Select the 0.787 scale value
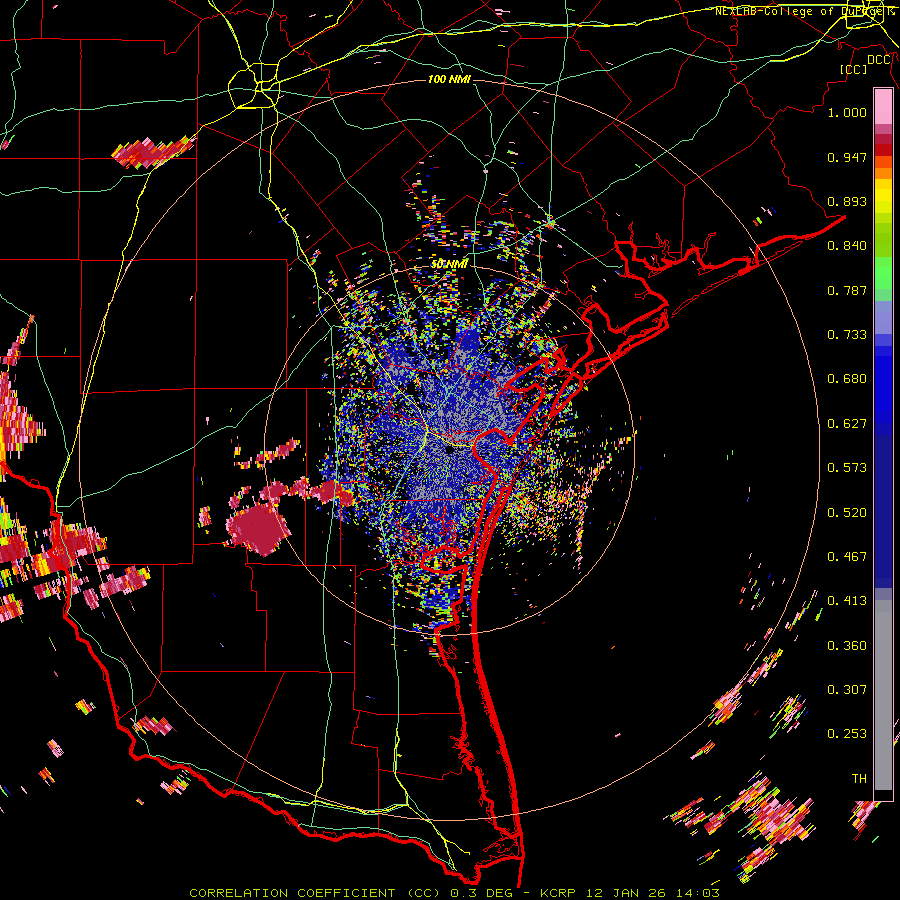The width and height of the screenshot is (900, 900). [847, 290]
